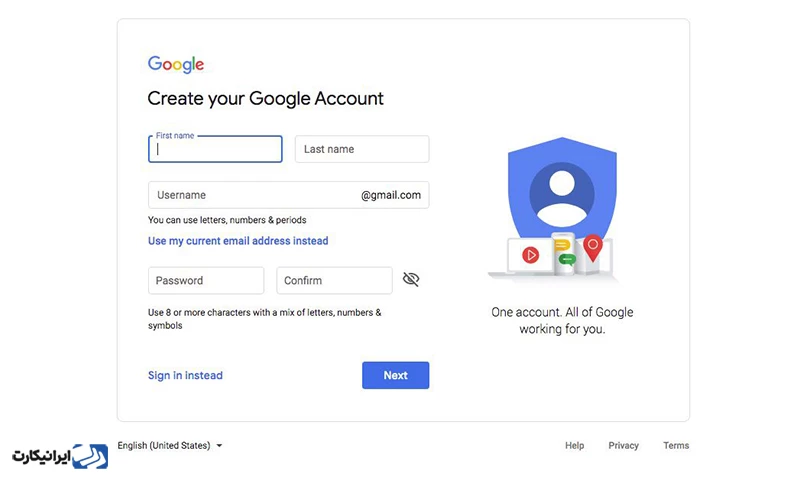This screenshot has height=477, width=800.
Task: Click the red map pin icon in illustration
Action: 593,248
